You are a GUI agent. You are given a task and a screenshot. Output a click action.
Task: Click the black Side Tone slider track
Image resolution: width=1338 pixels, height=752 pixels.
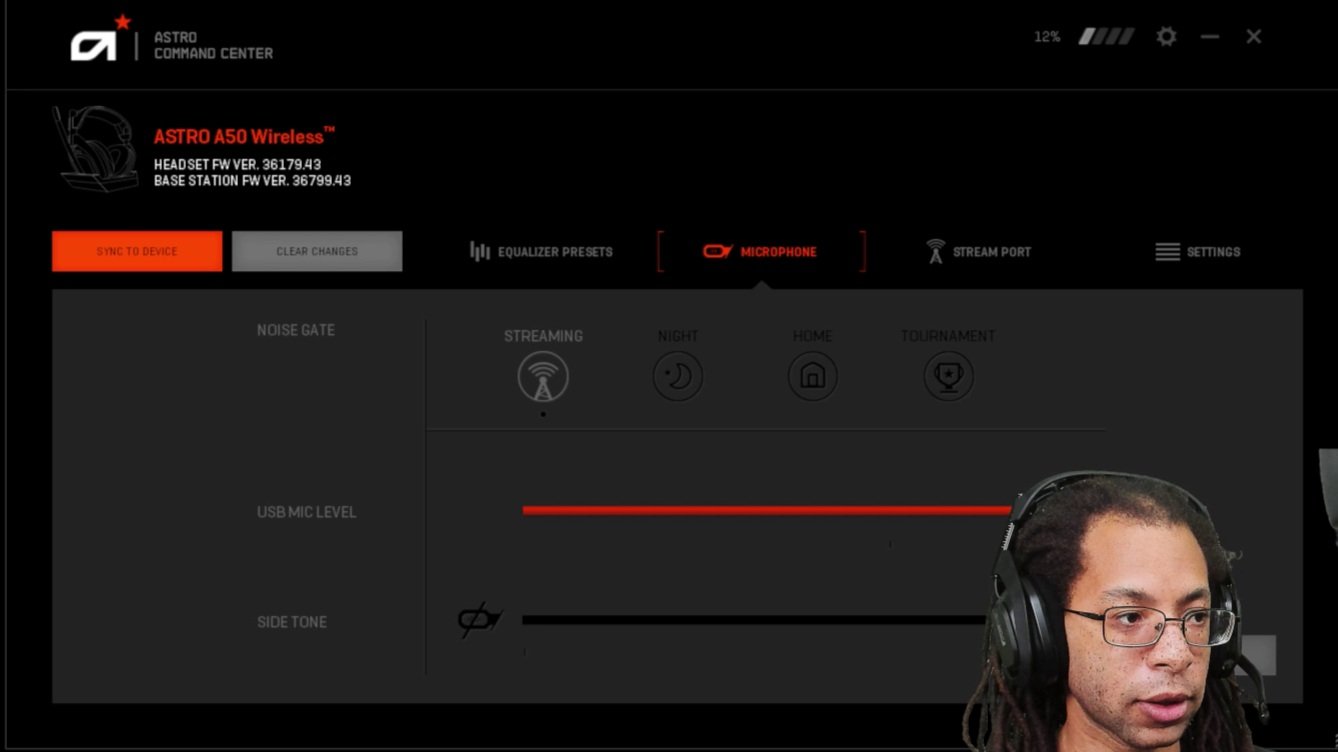[x=755, y=620]
